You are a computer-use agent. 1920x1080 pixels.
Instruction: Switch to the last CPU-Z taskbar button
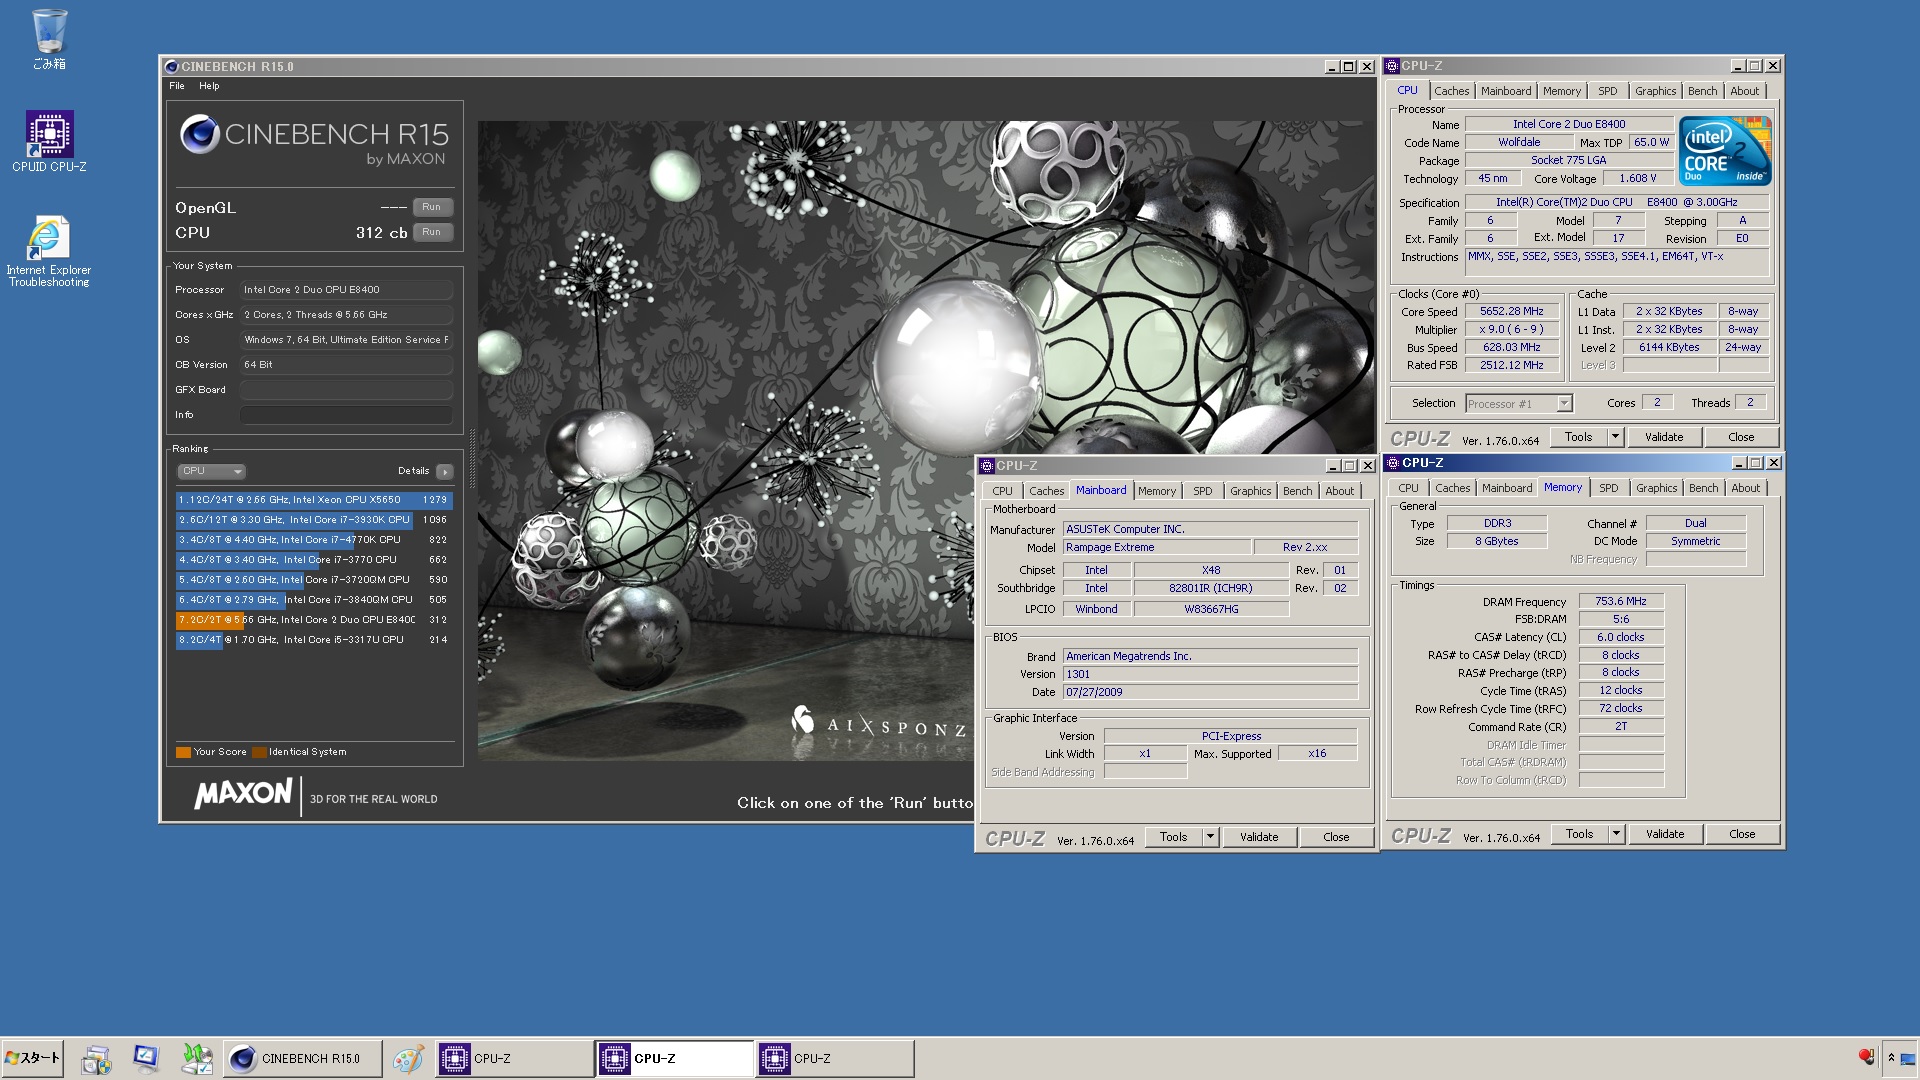coord(834,1059)
